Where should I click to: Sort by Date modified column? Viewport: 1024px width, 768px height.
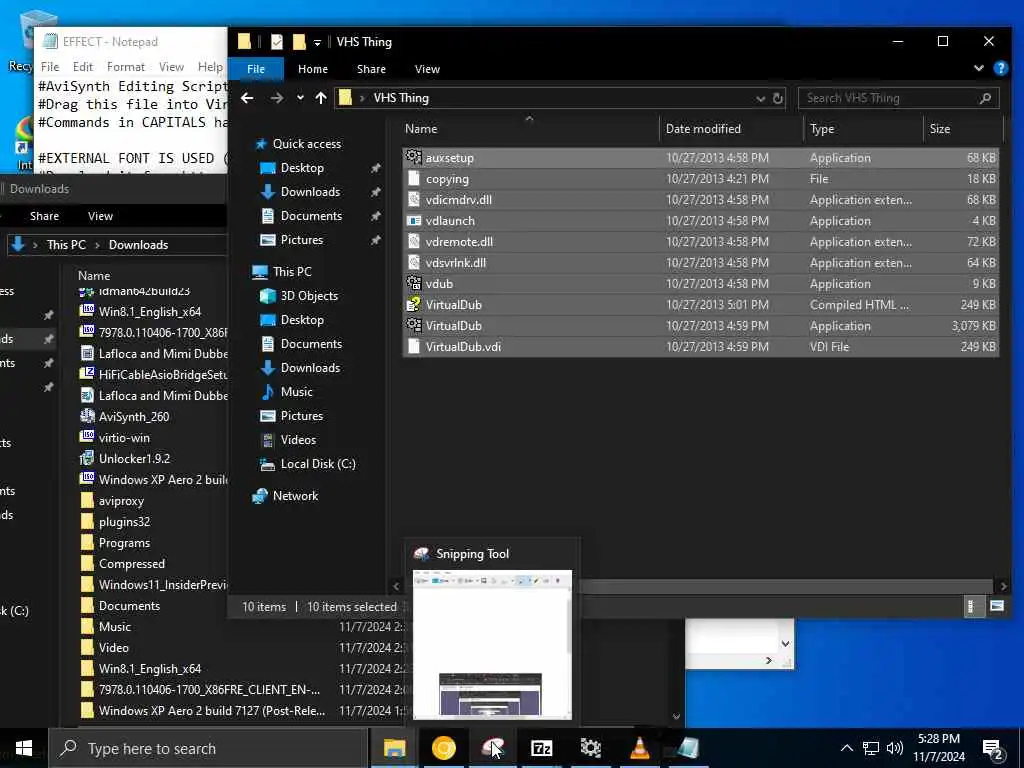731,129
